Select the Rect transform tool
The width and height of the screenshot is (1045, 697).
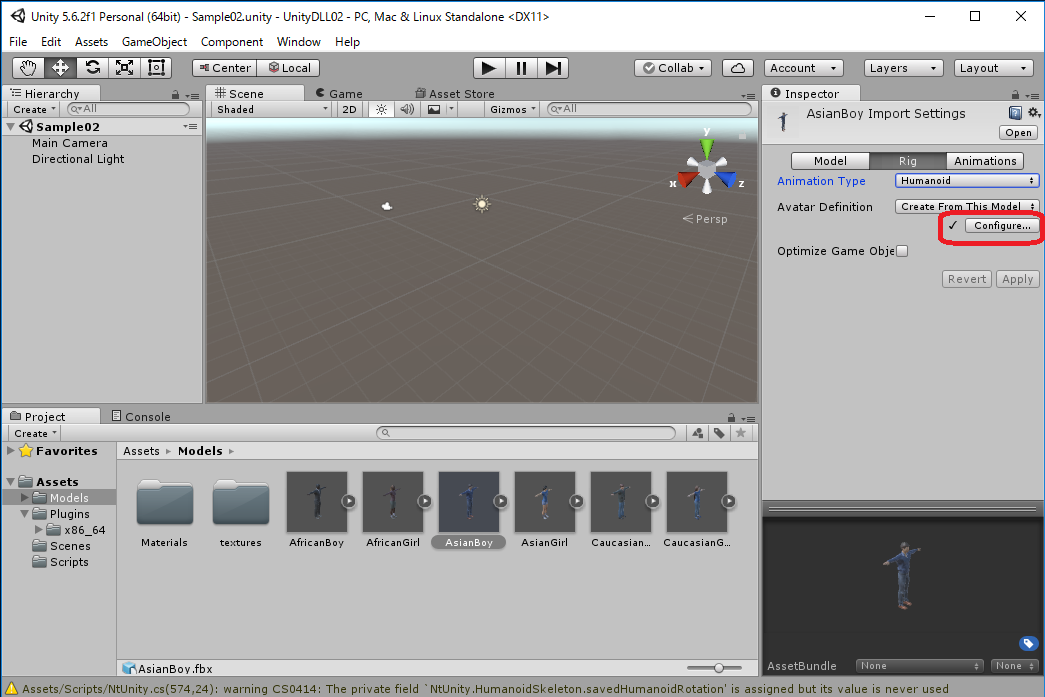(156, 68)
